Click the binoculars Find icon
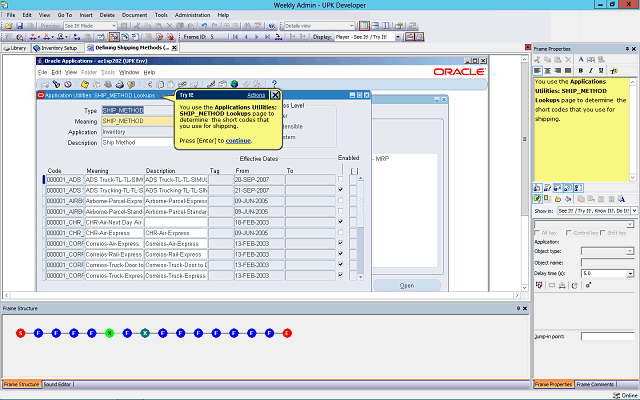 coord(247,26)
